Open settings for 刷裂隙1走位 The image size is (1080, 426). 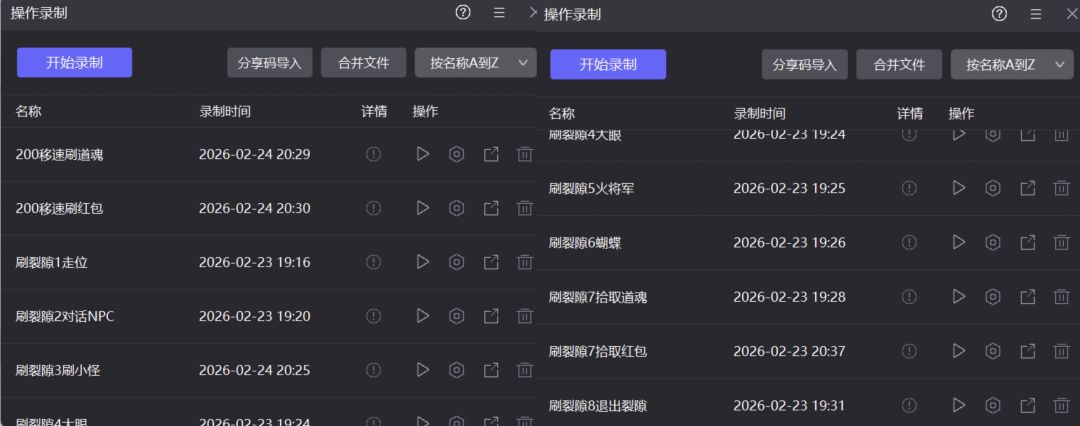pos(456,262)
